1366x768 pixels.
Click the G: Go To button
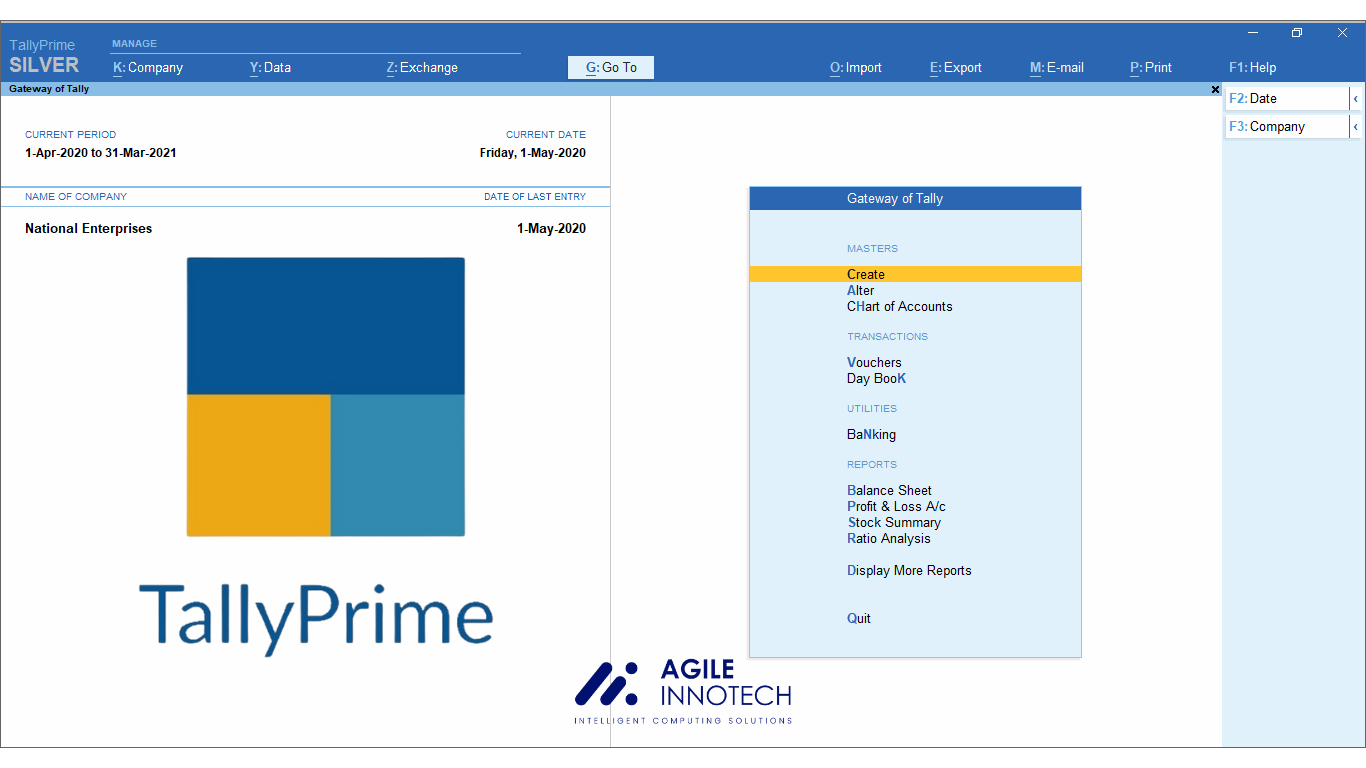611,67
